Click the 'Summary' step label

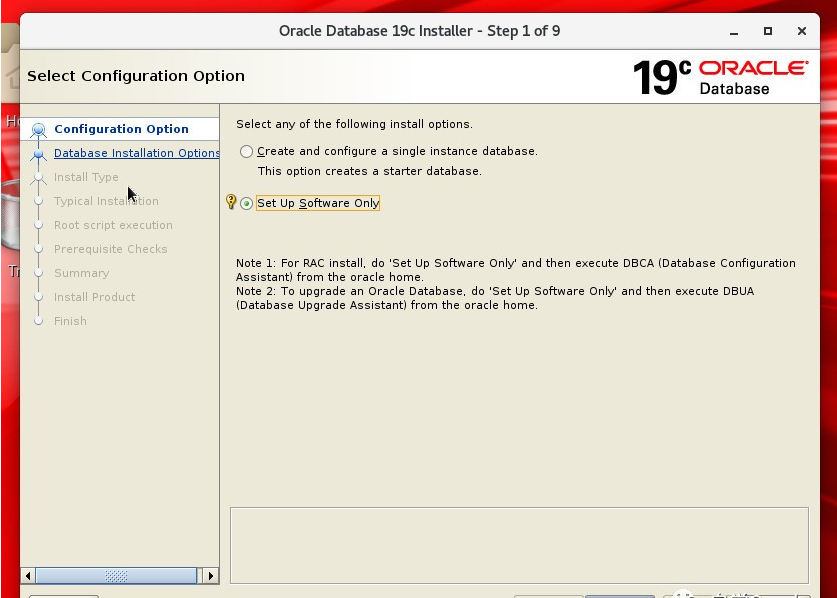(x=82, y=273)
